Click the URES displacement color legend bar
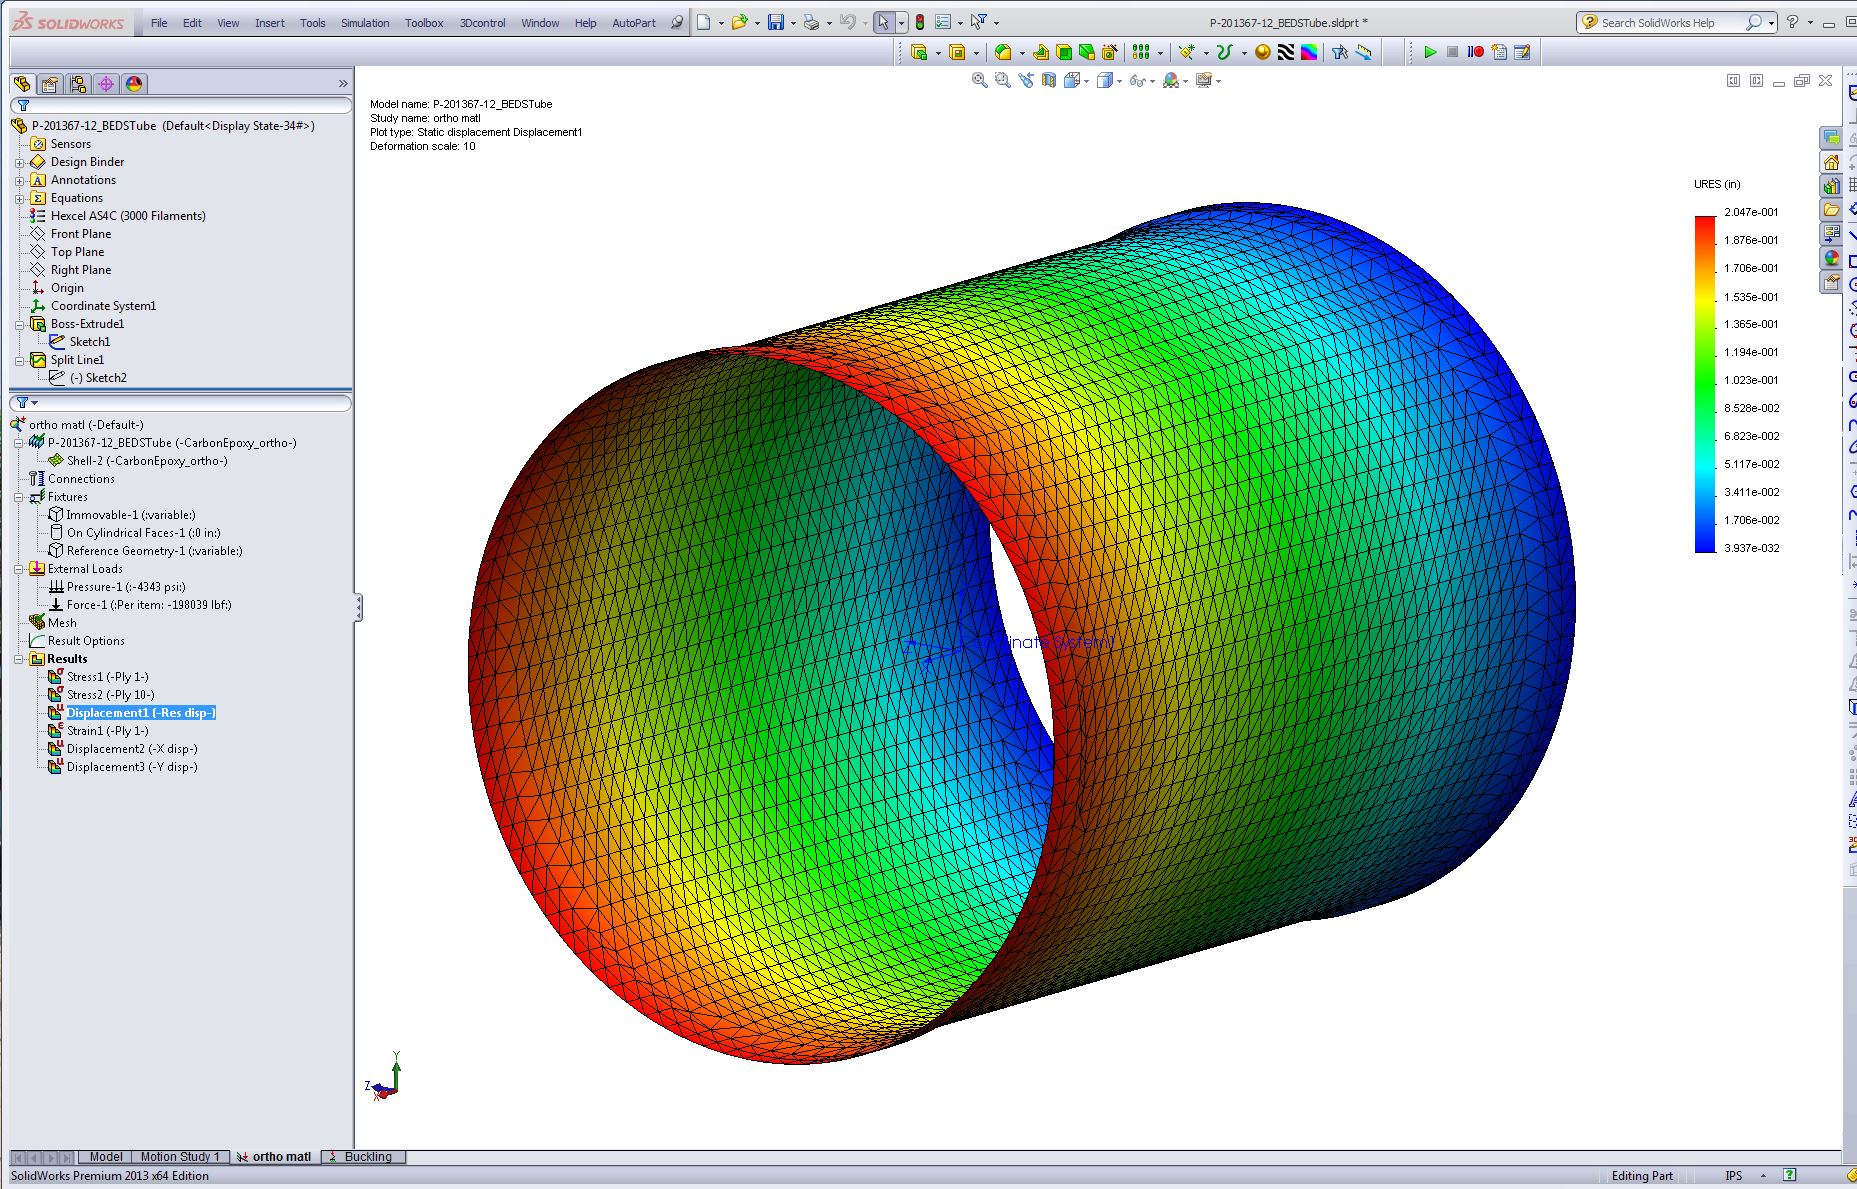 1705,384
